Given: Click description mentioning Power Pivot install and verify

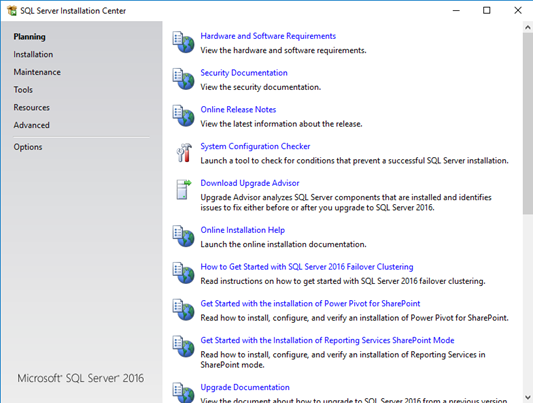Looking at the screenshot, I should click(x=354, y=318).
